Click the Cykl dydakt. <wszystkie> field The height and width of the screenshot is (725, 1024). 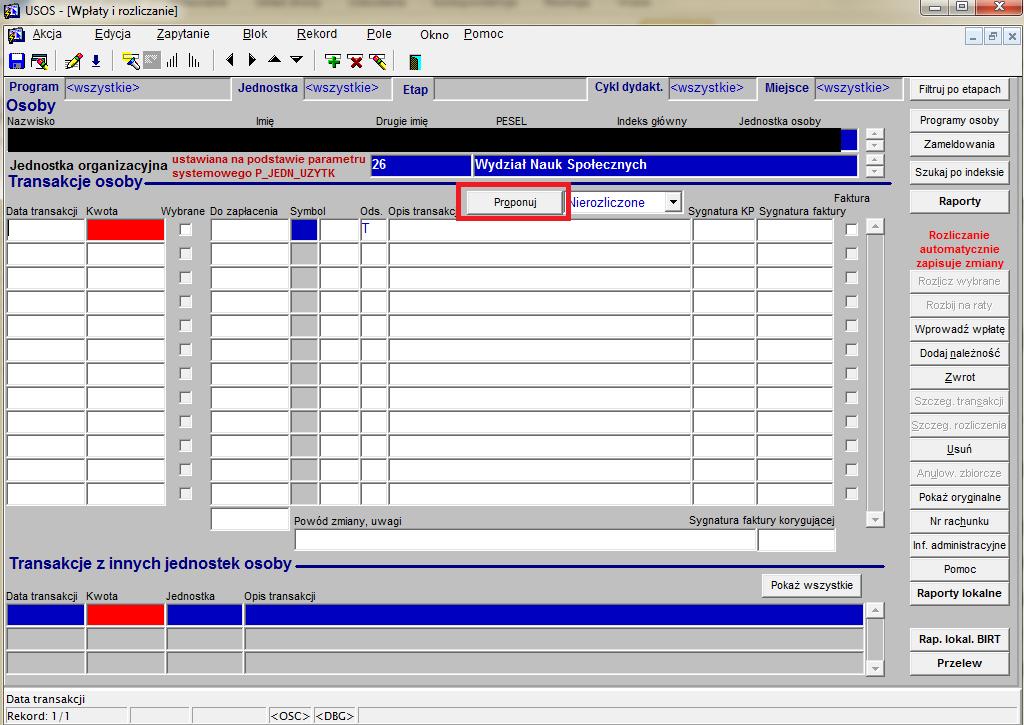point(711,88)
